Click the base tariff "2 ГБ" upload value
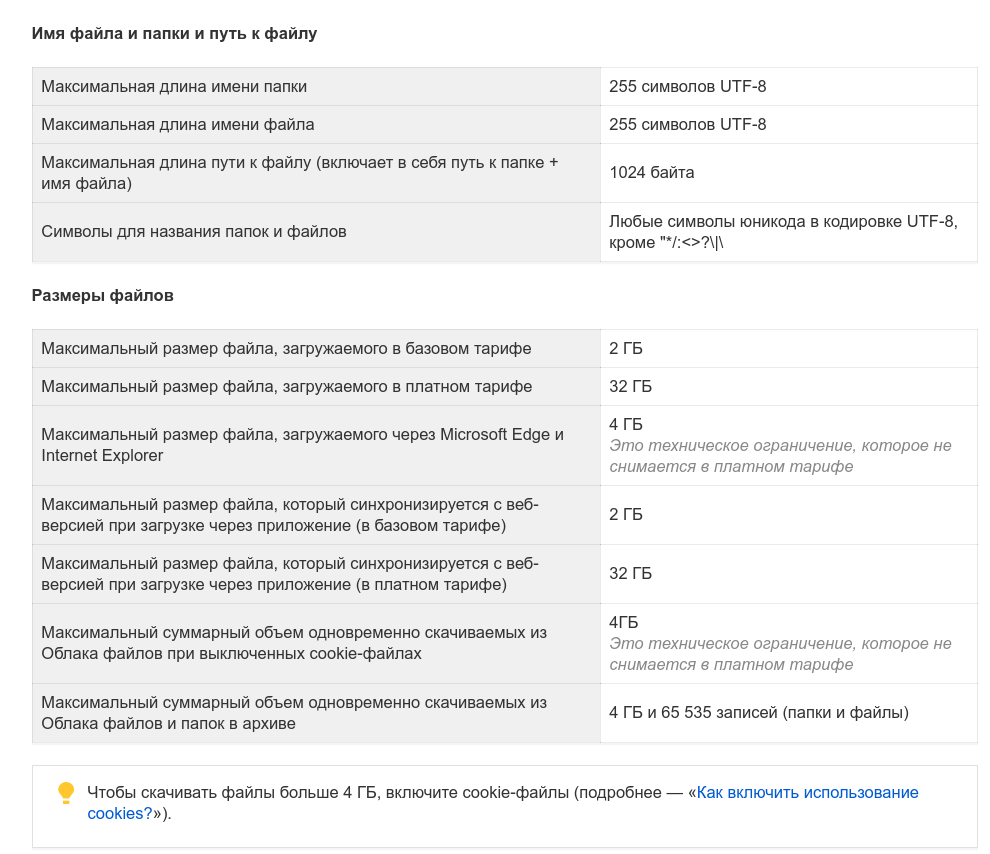Image resolution: width=990 pixels, height=854 pixels. coord(626,349)
